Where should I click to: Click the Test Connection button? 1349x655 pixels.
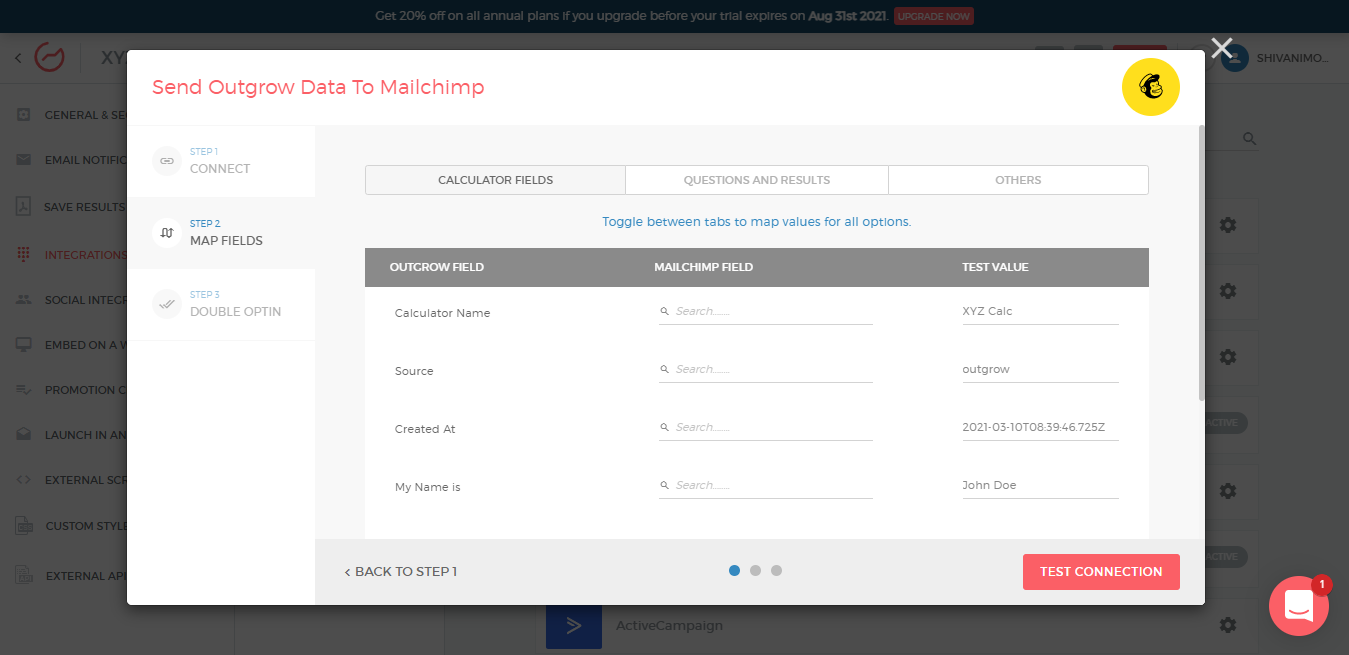click(1101, 572)
